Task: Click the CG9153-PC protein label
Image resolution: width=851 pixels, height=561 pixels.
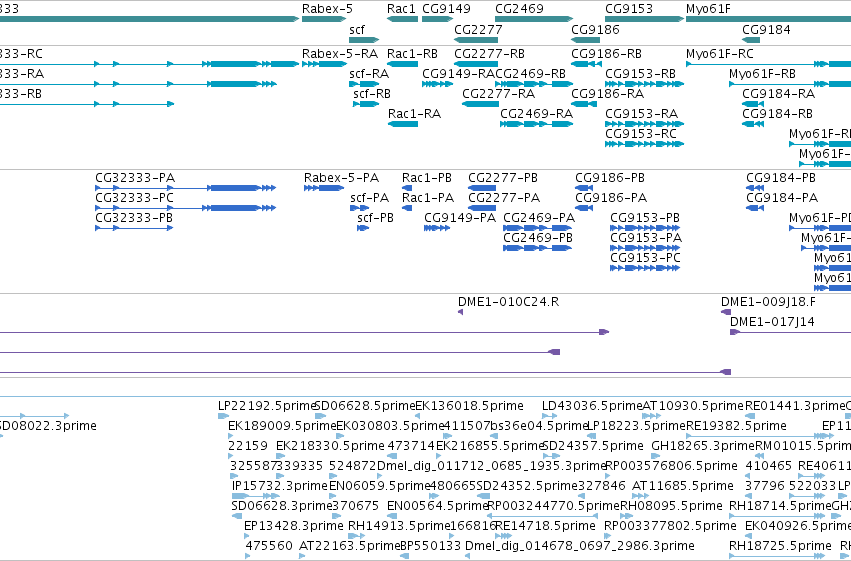Action: [x=645, y=258]
